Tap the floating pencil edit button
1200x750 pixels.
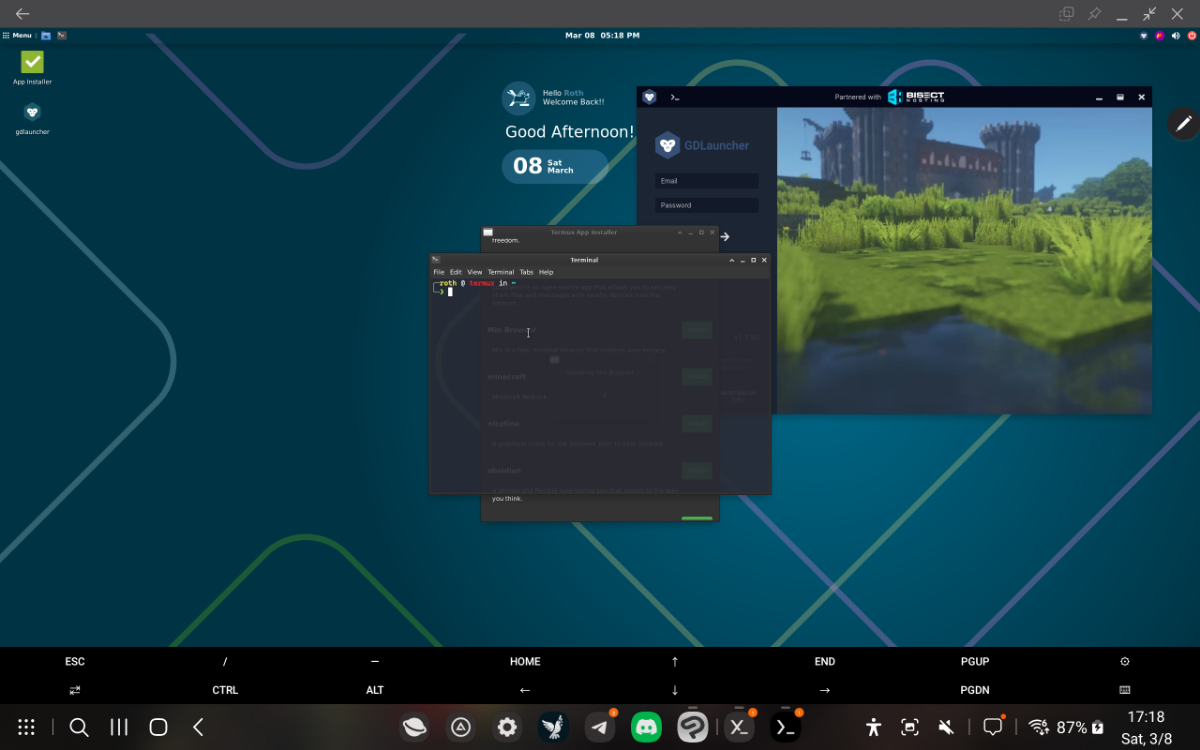pos(1184,123)
